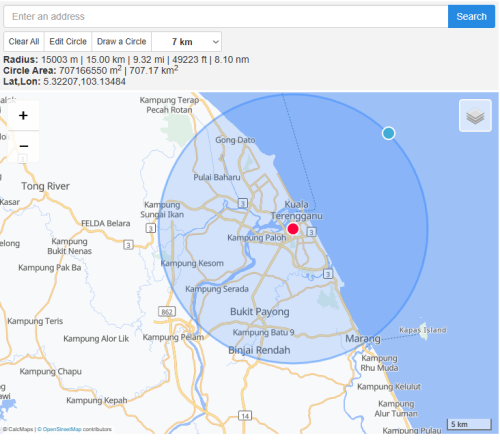Screen dimensions: 500x440
Task: Select the Edit Circle option
Action: (68, 42)
